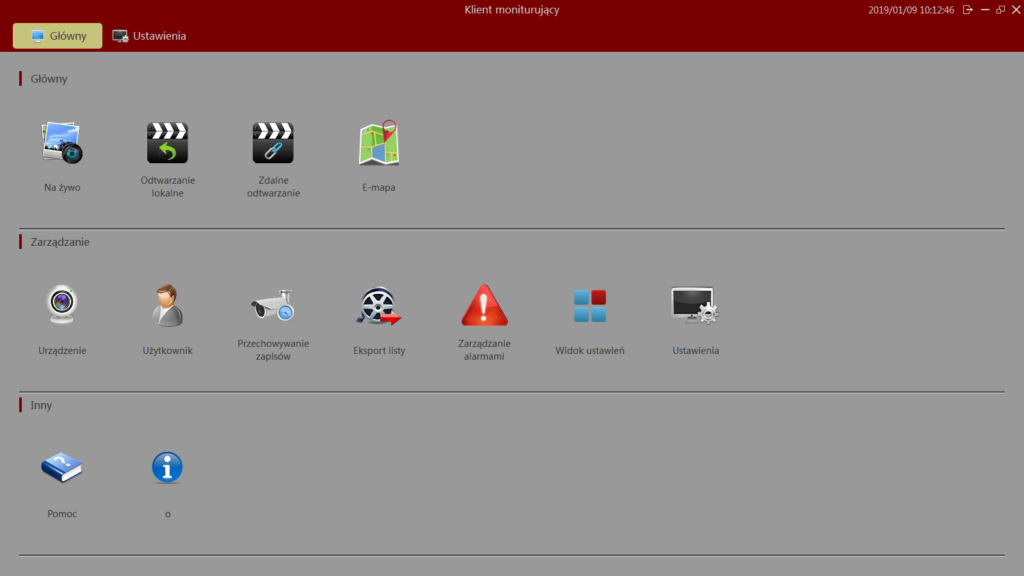Open Przechowywanie zapisów storage settings
Image resolution: width=1024 pixels, height=576 pixels.
(x=273, y=305)
